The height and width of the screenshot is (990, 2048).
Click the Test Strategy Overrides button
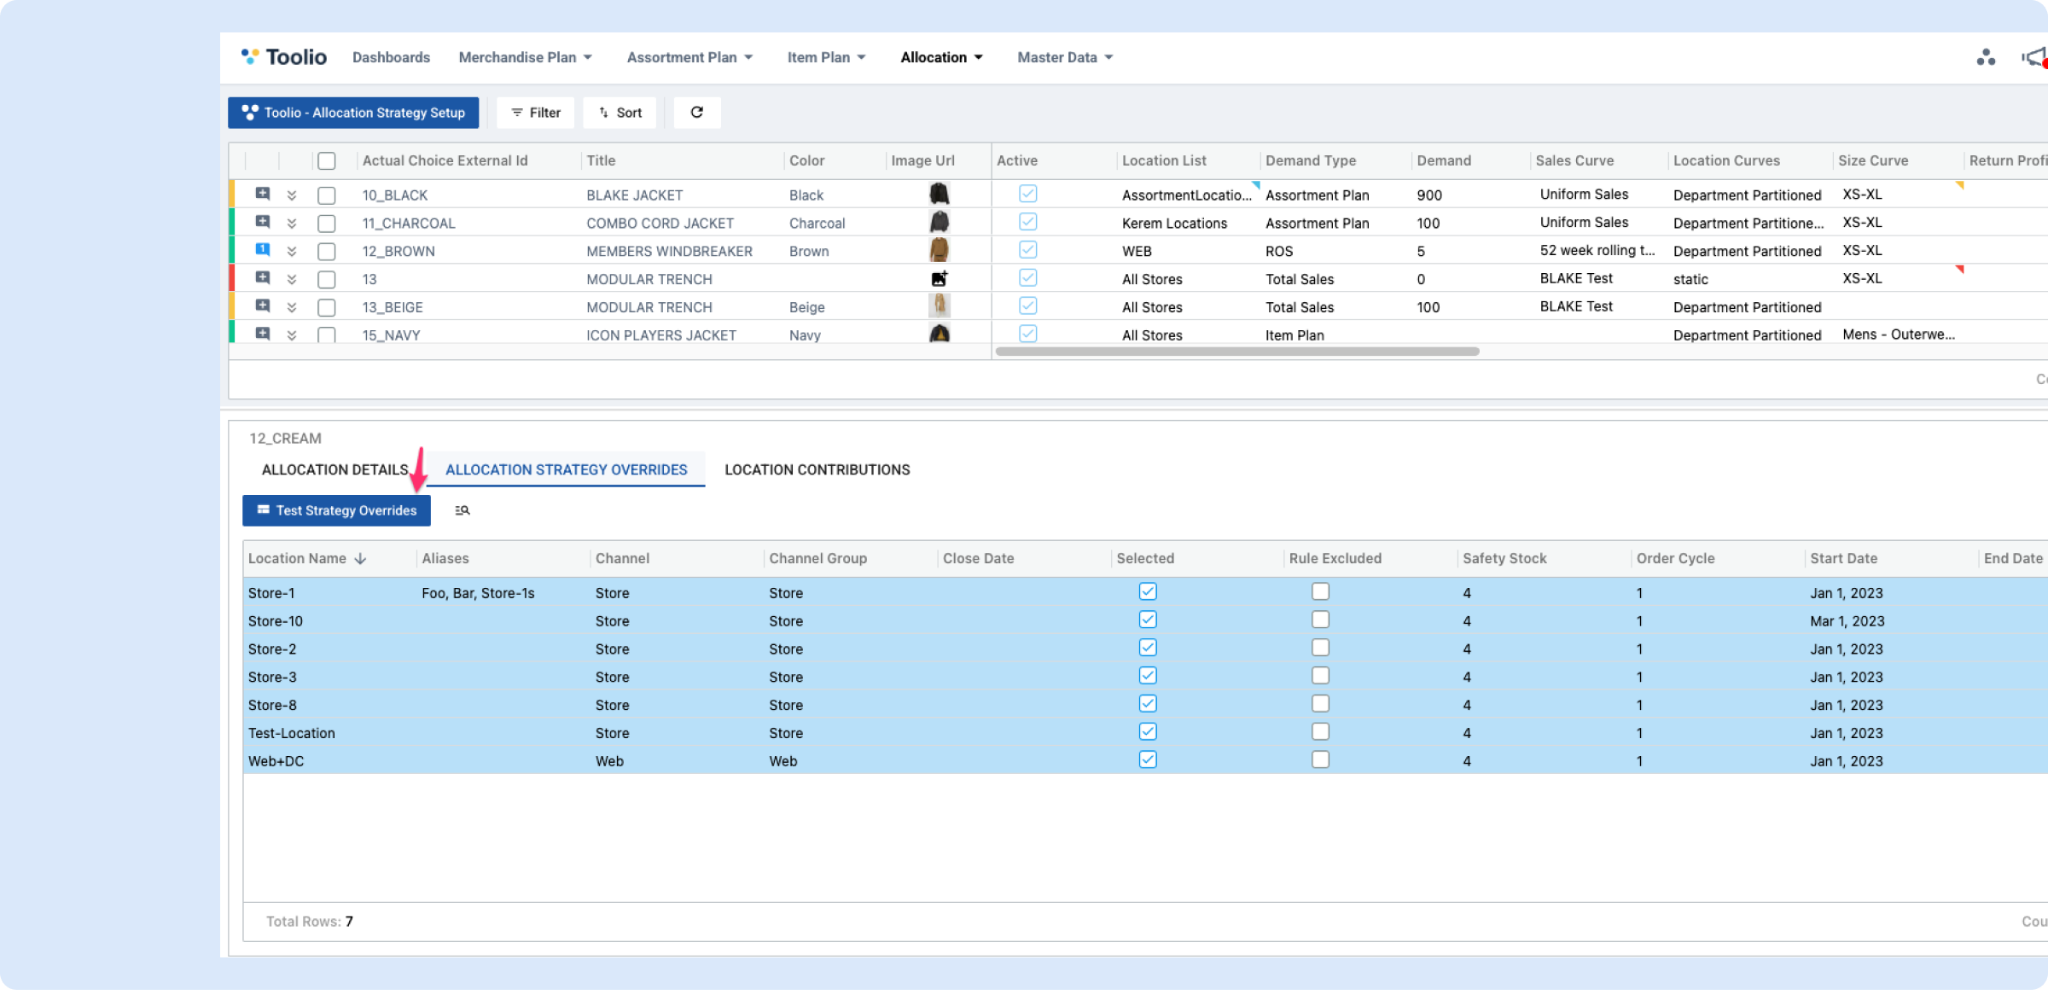336,510
